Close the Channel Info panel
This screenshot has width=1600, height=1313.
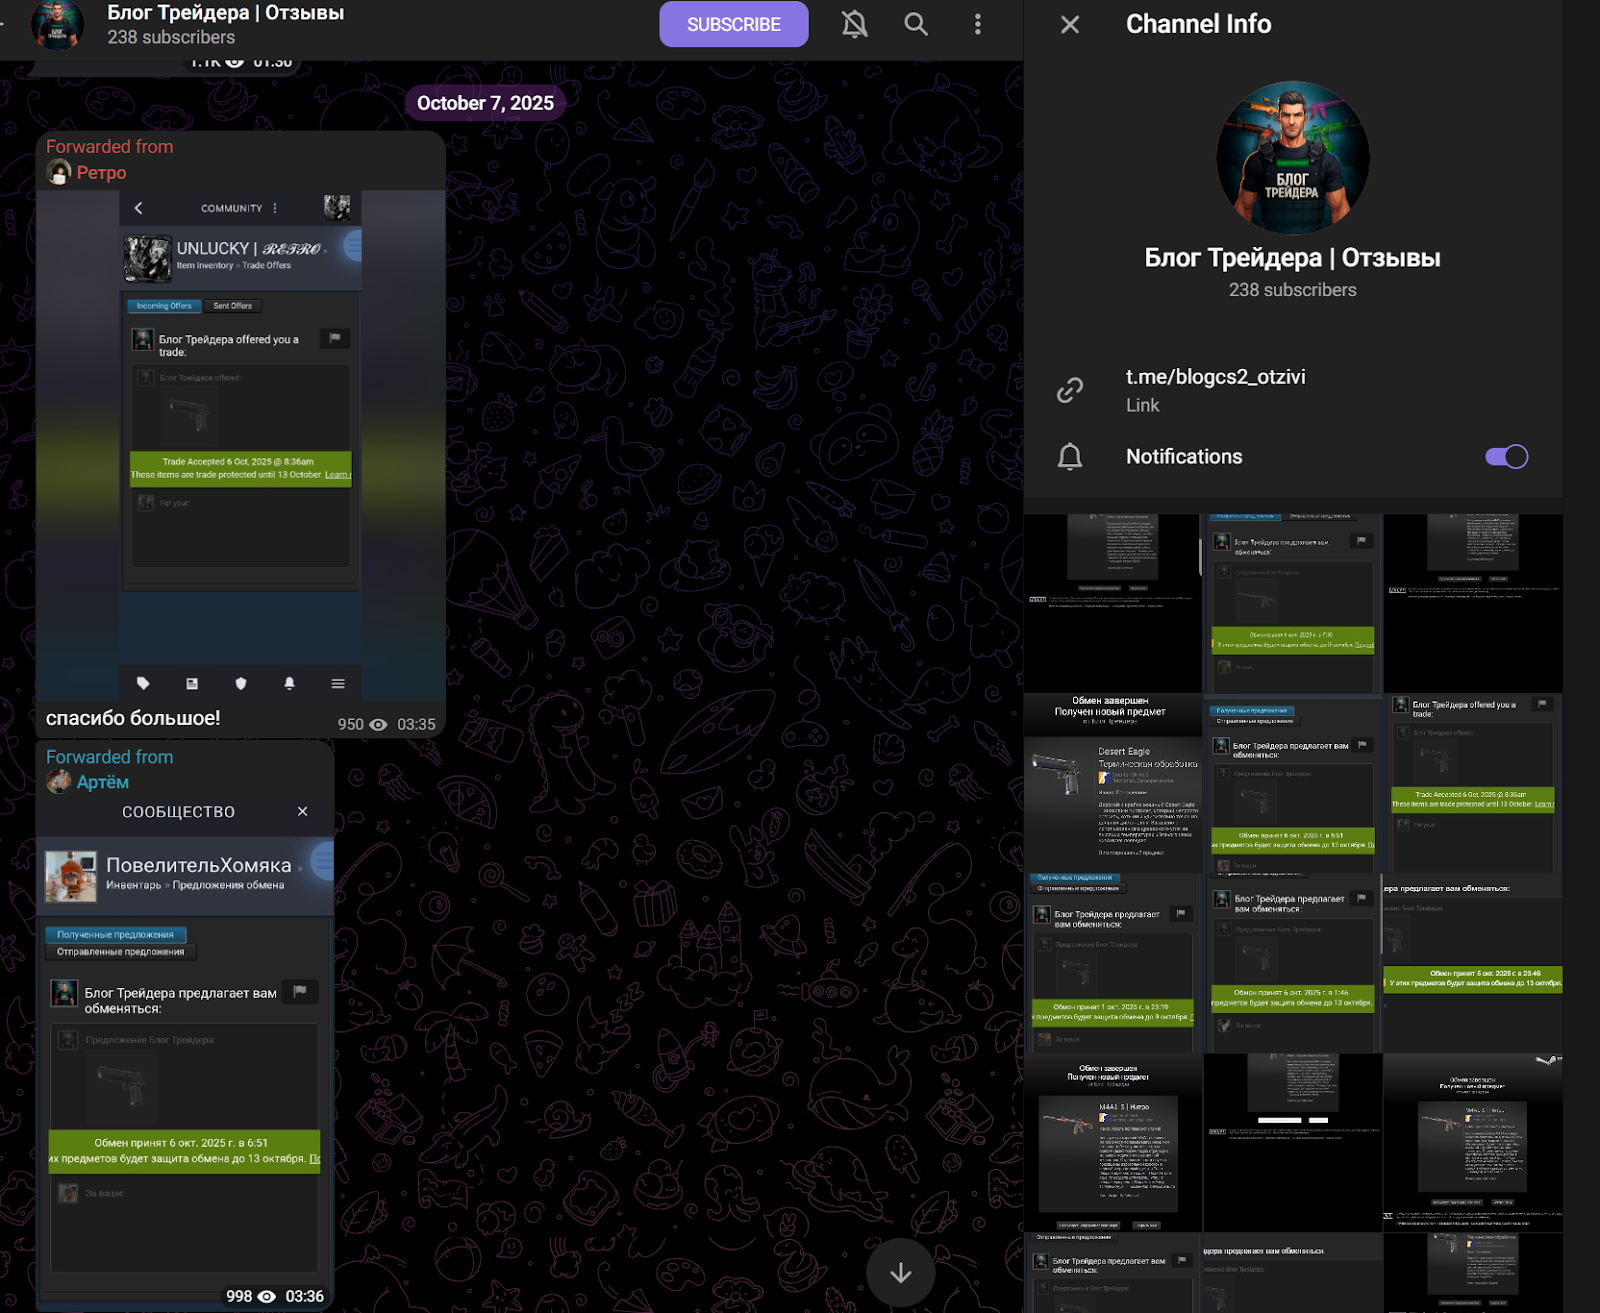[1069, 24]
